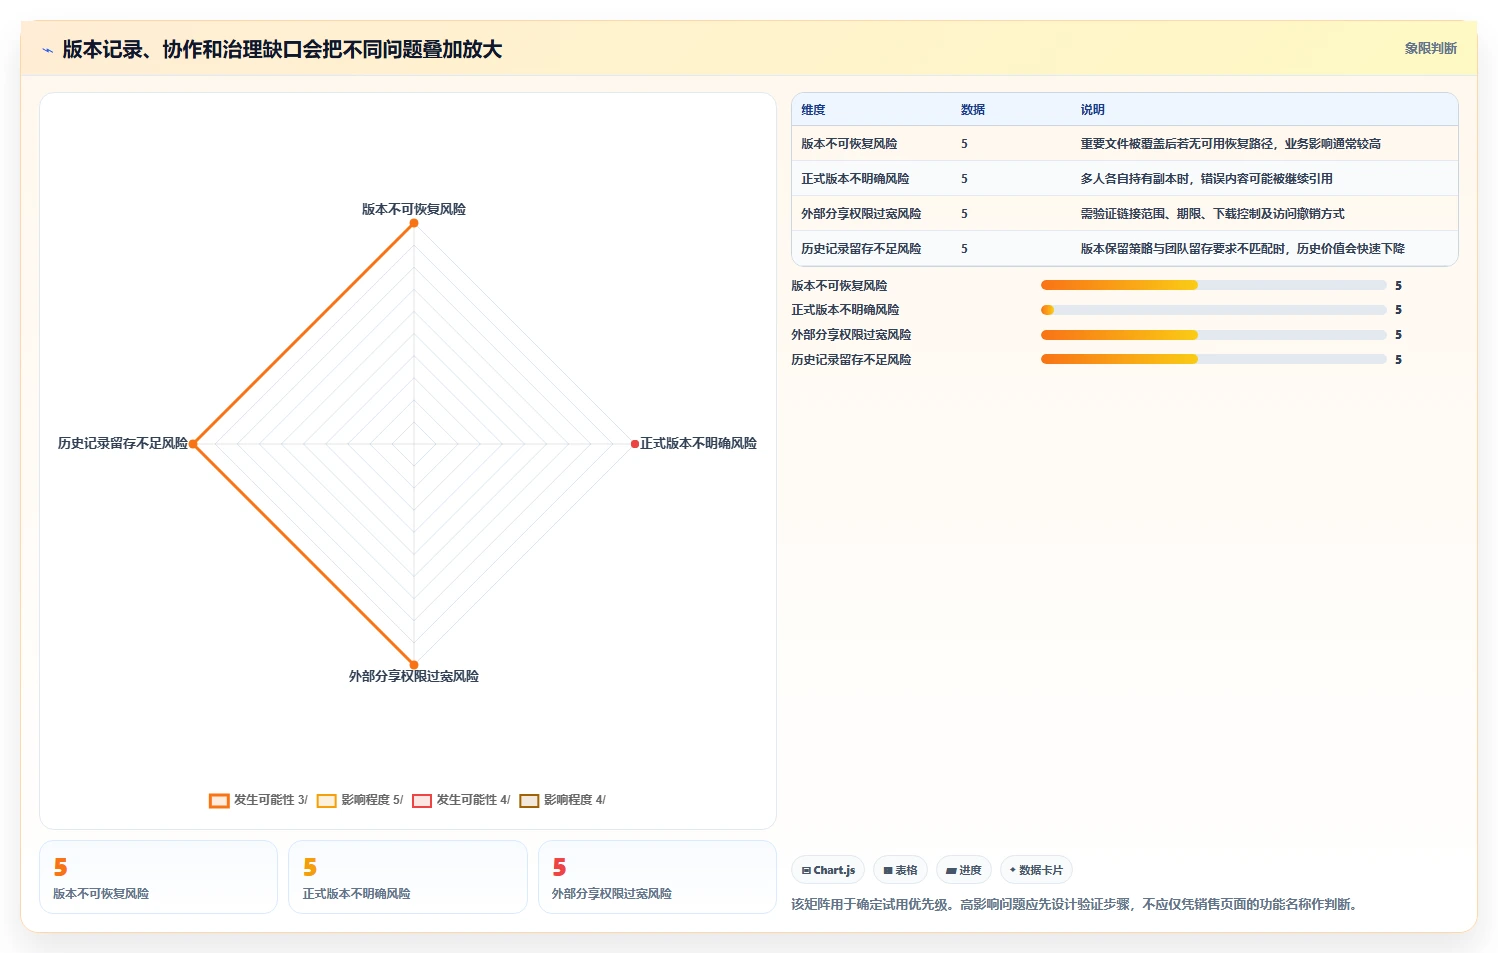The image size is (1498, 953).
Task: Toggle the red 发生可能性 4/ legend item
Action: click(461, 800)
